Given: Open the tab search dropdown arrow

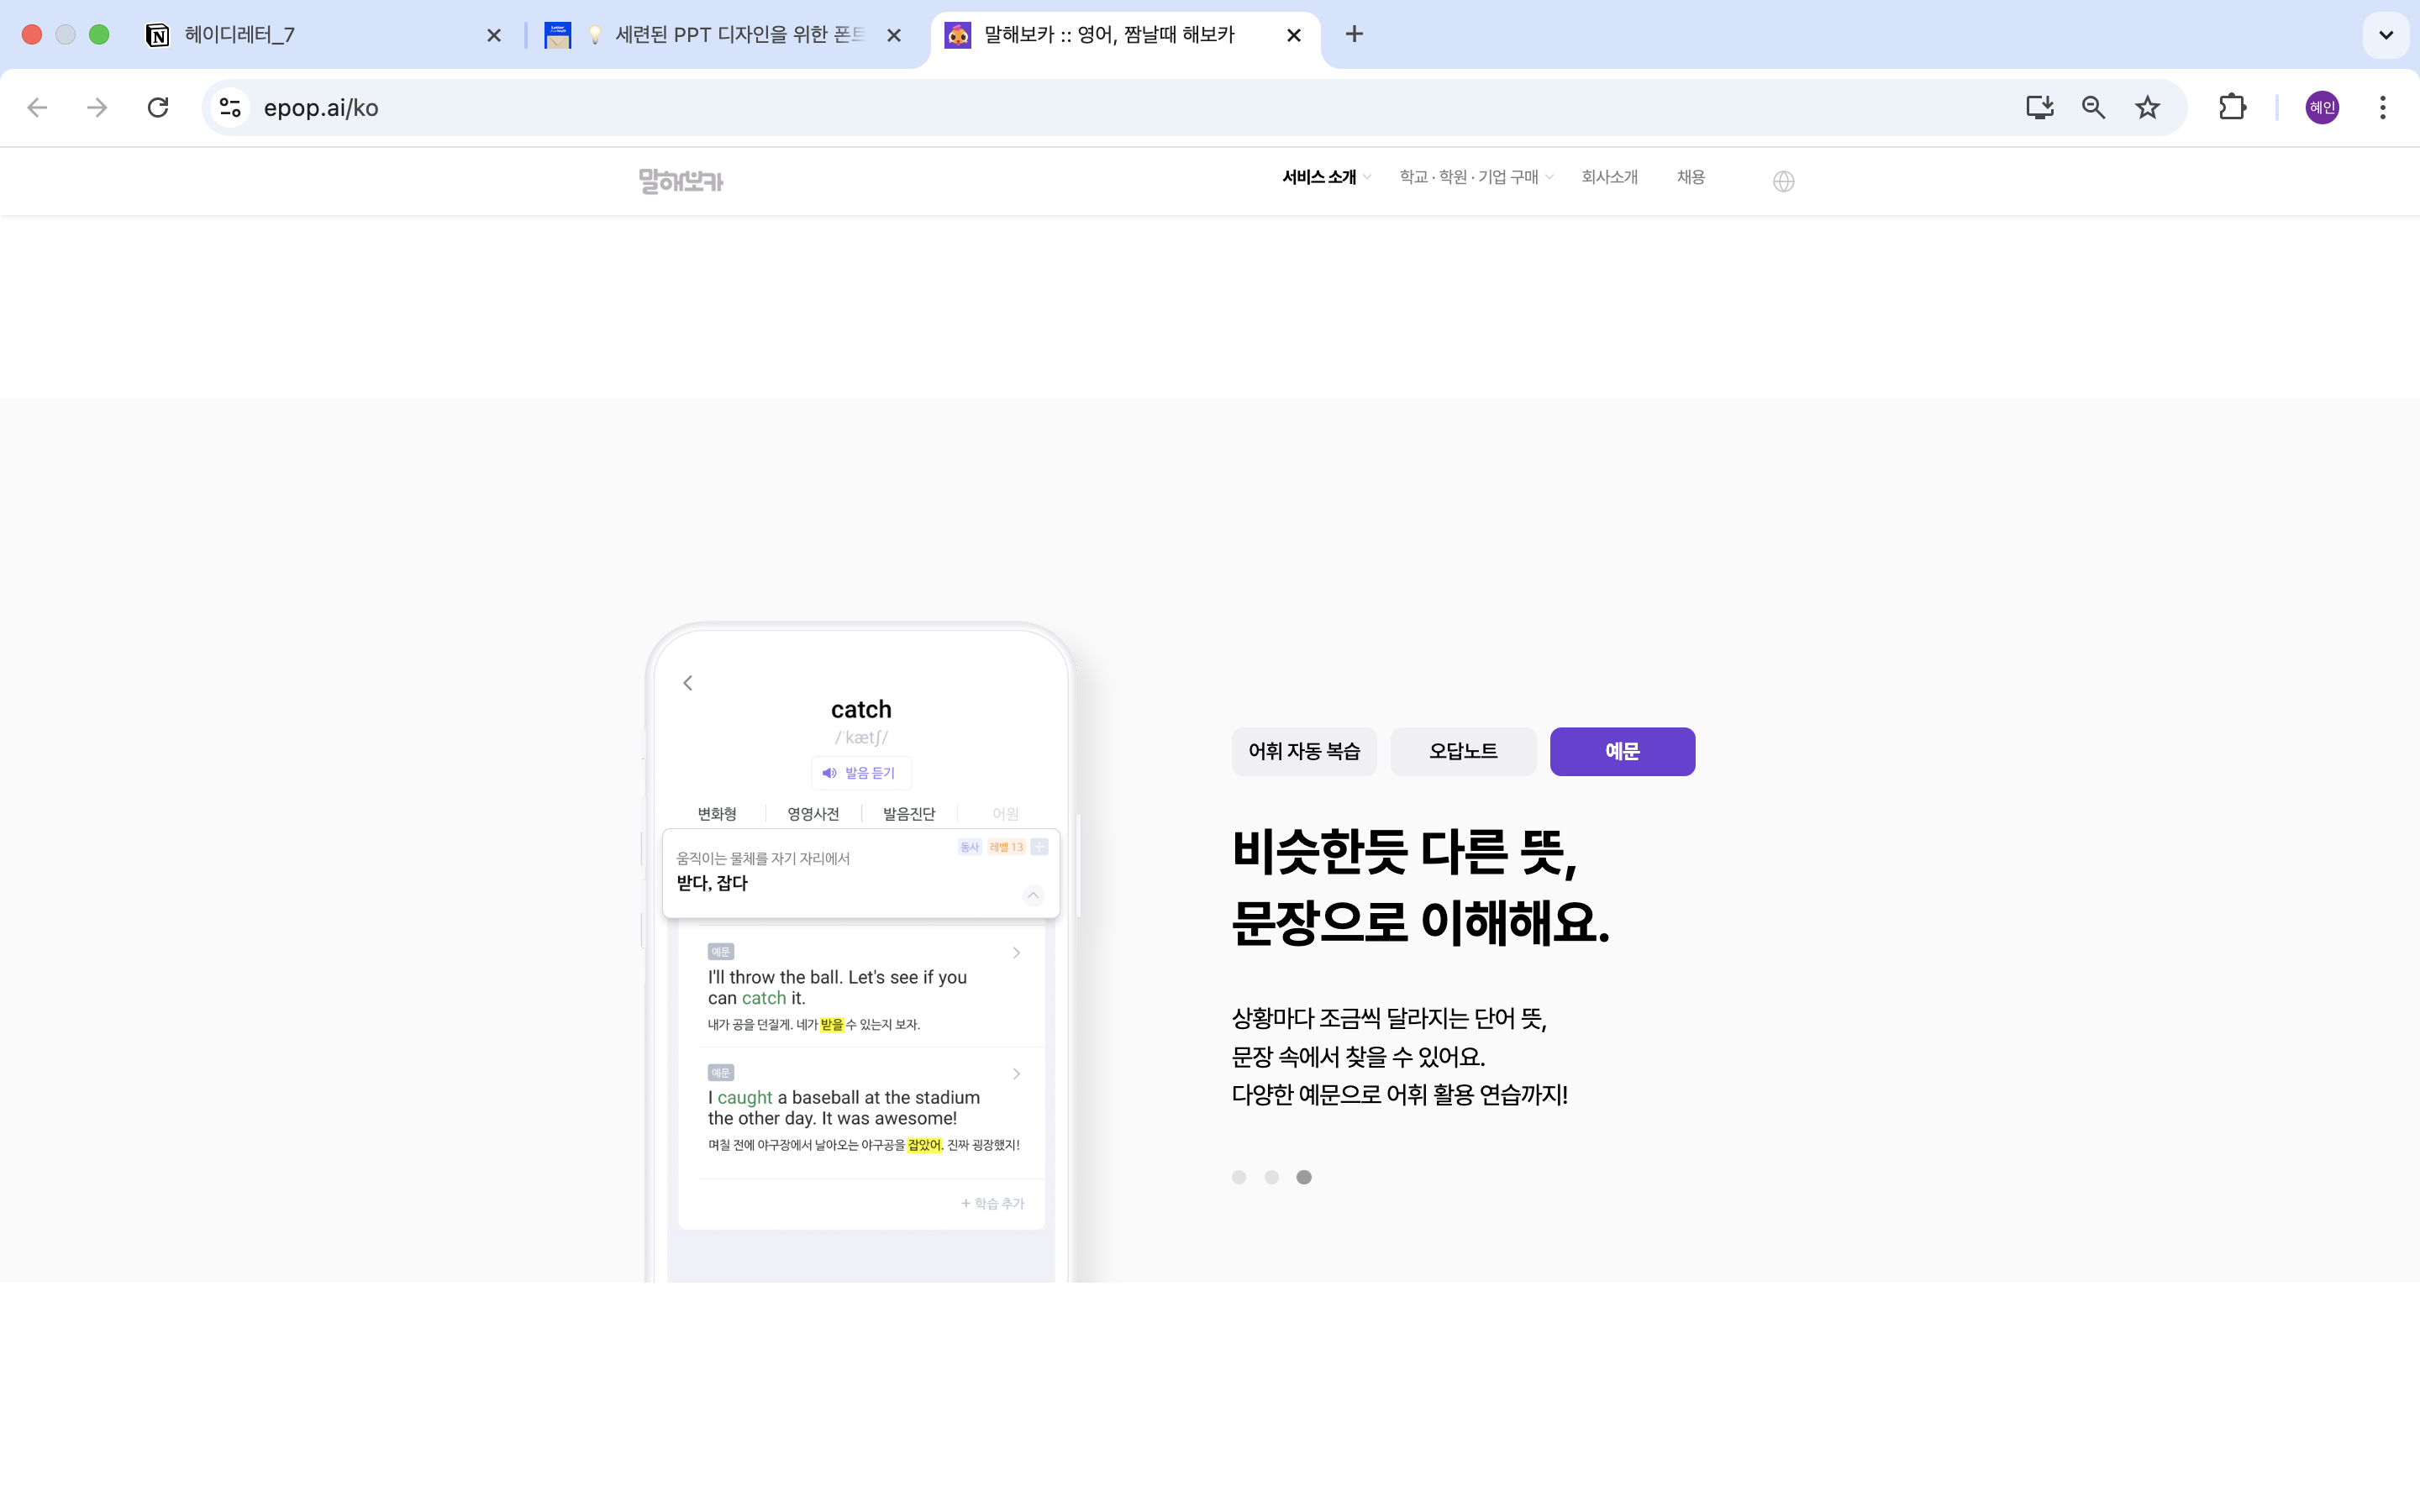Looking at the screenshot, I should click(2386, 35).
